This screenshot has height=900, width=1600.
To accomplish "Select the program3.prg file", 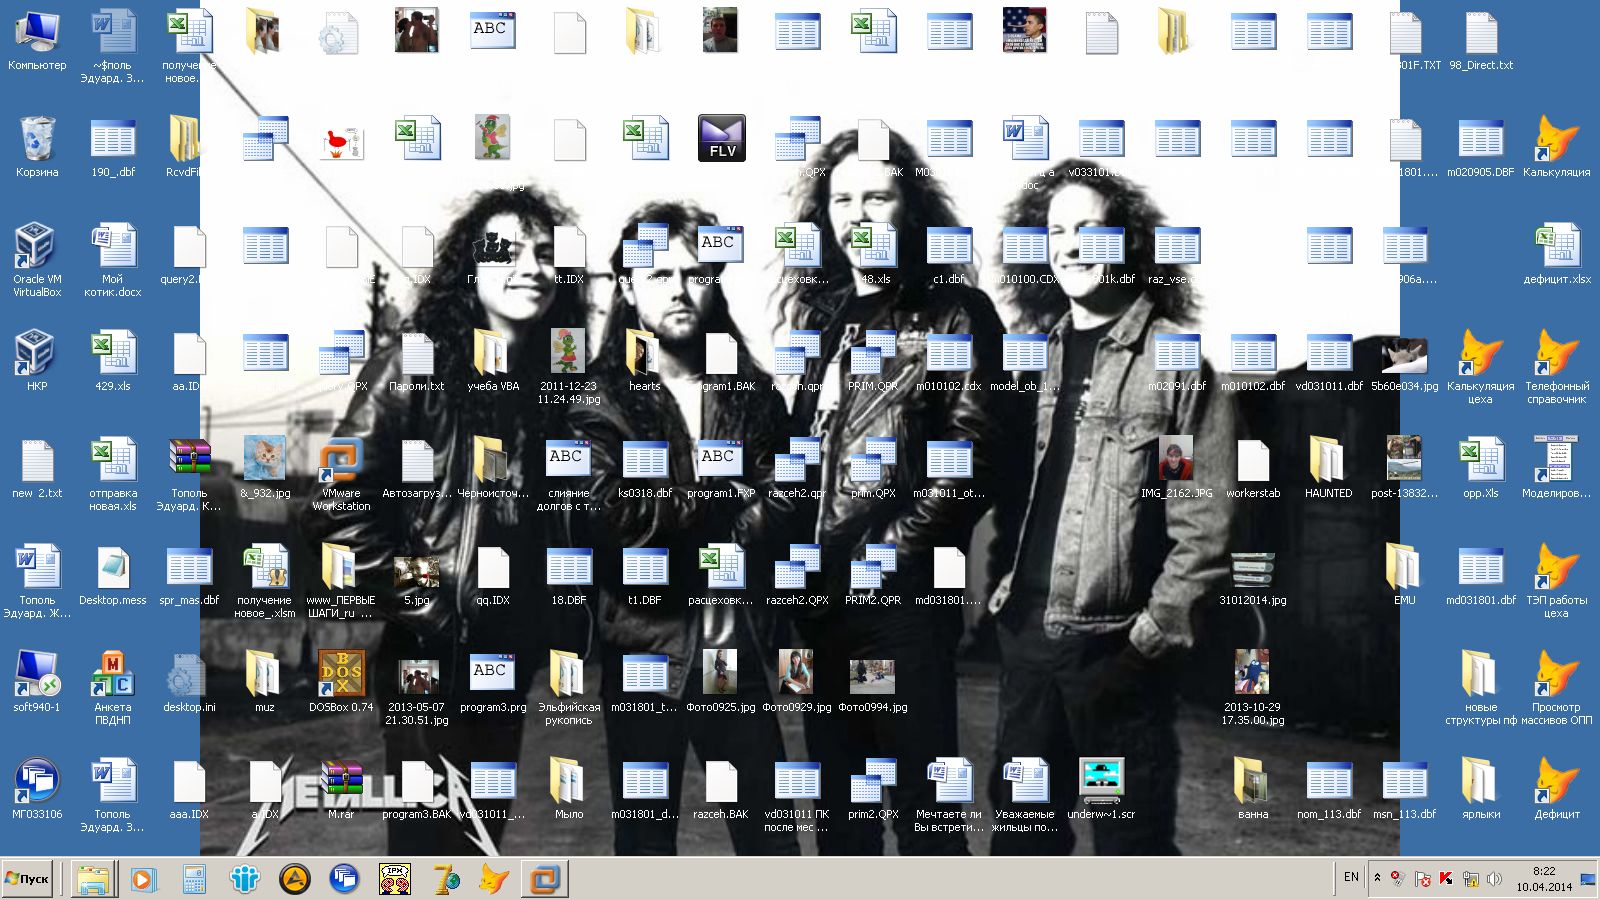I will tap(493, 682).
